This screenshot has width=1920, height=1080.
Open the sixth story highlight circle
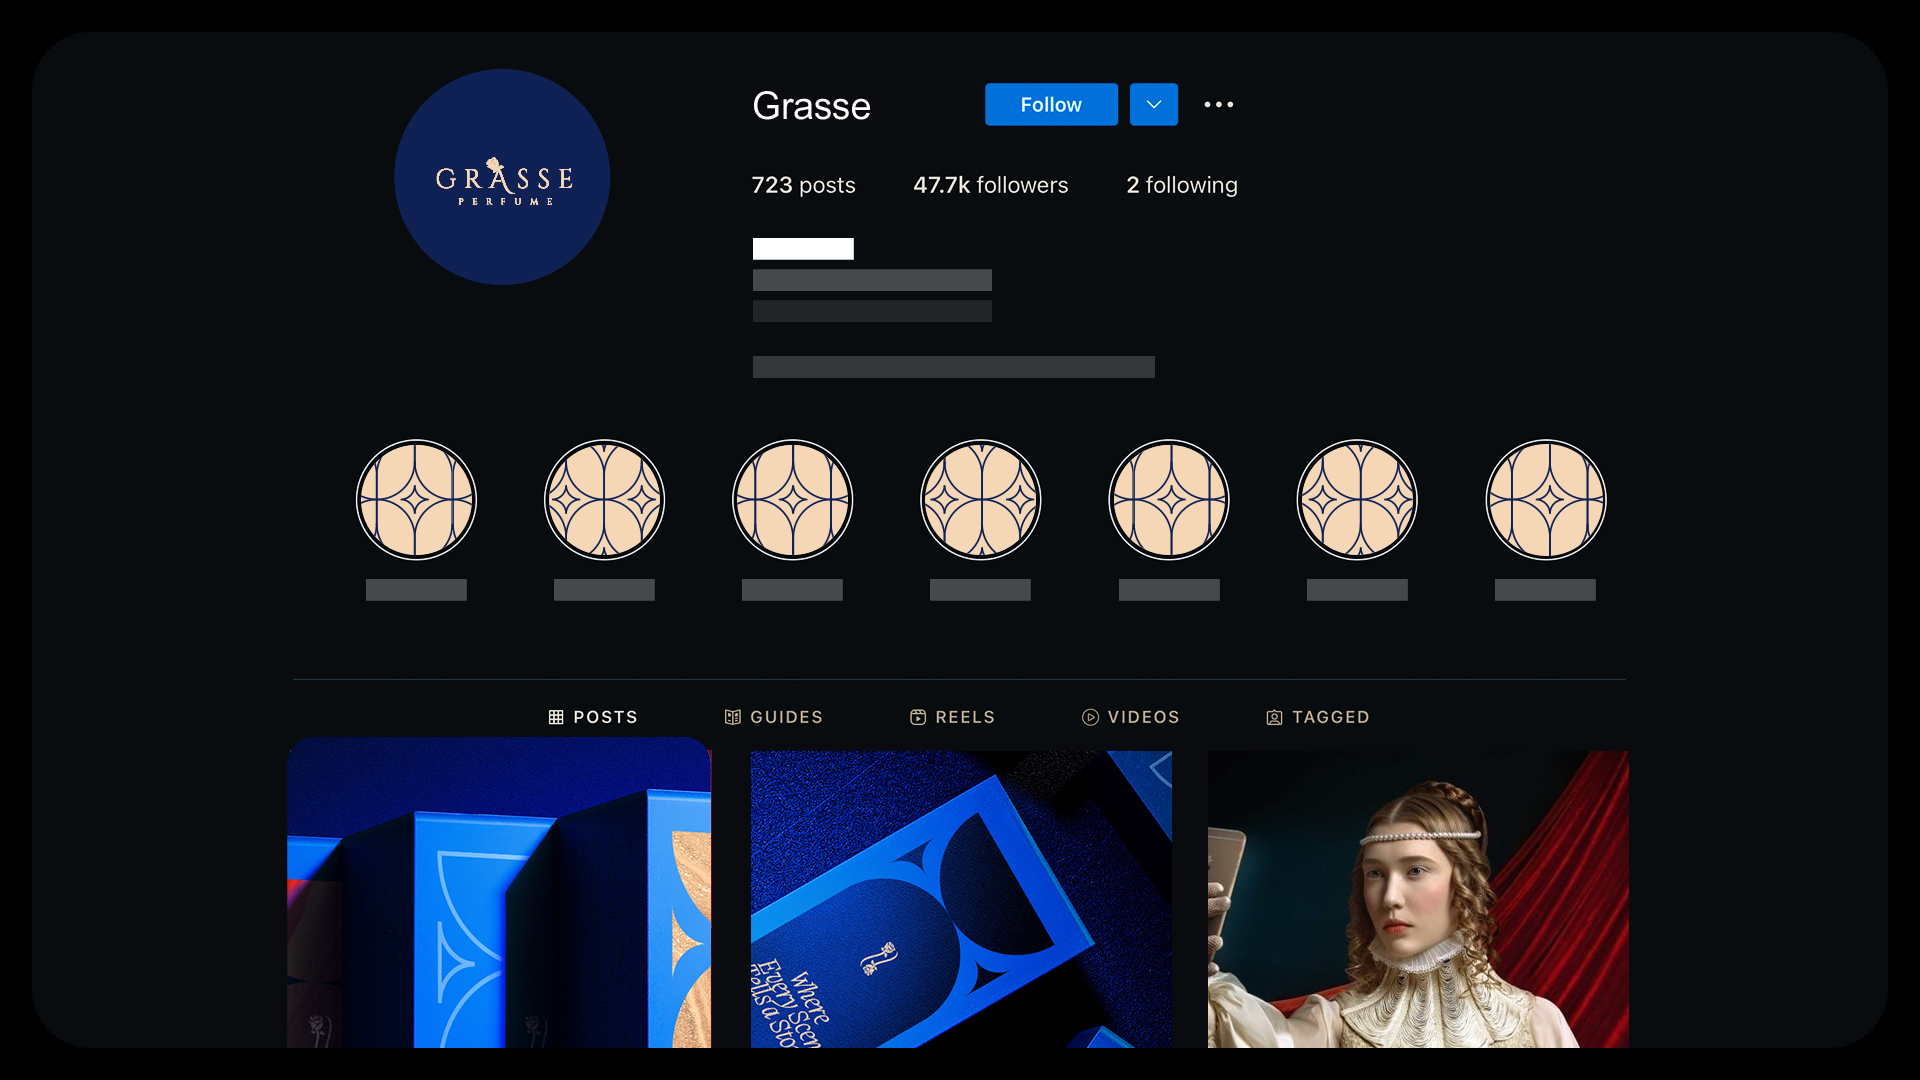click(1357, 500)
